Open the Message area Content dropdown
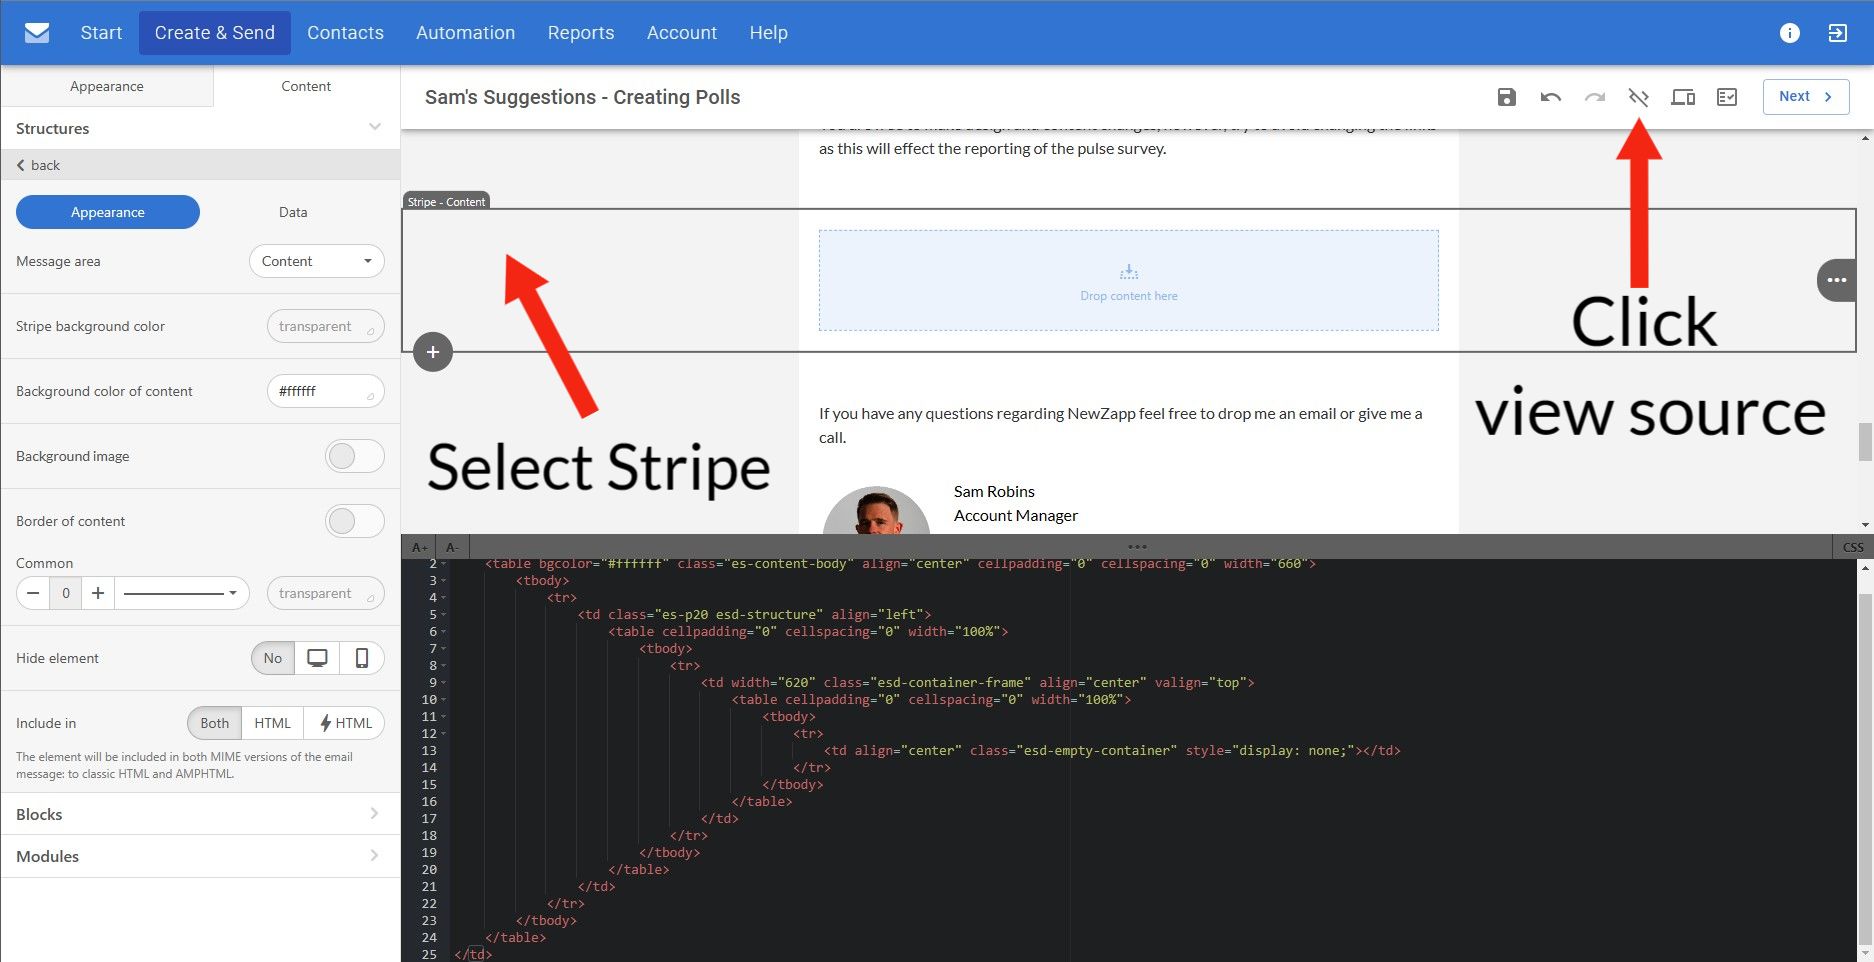 316,261
